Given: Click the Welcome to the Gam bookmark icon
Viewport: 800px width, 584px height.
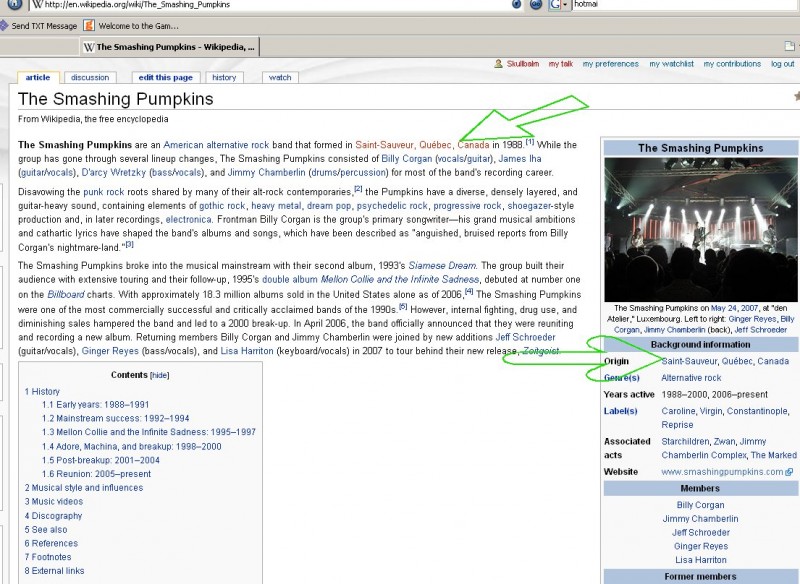Looking at the screenshot, I should 89,26.
